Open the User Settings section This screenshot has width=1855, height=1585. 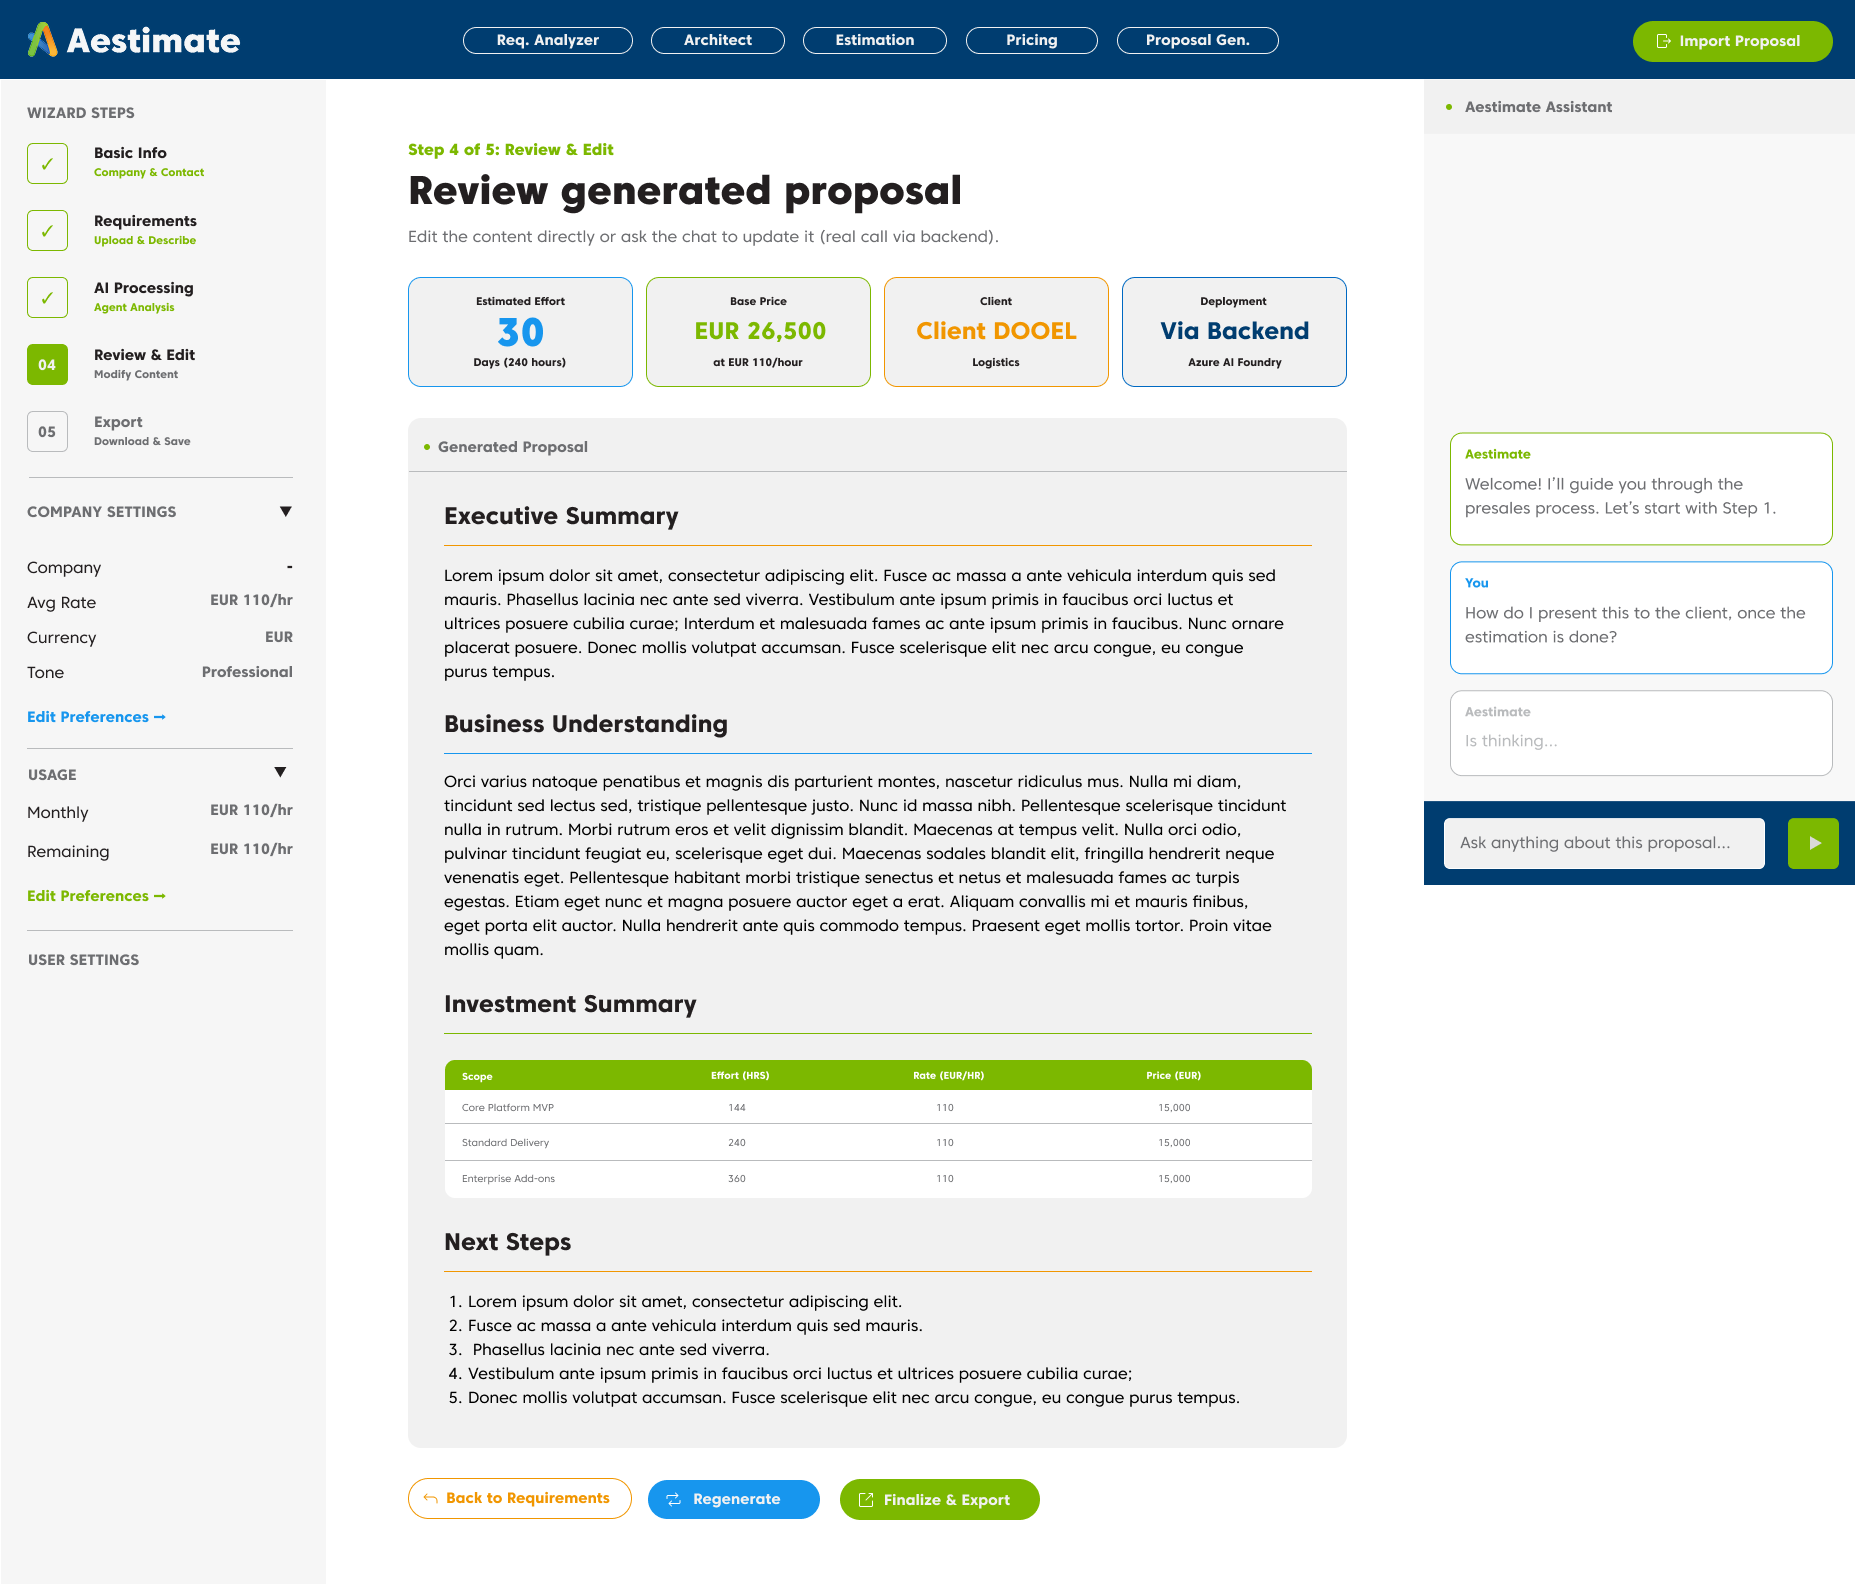tap(84, 960)
